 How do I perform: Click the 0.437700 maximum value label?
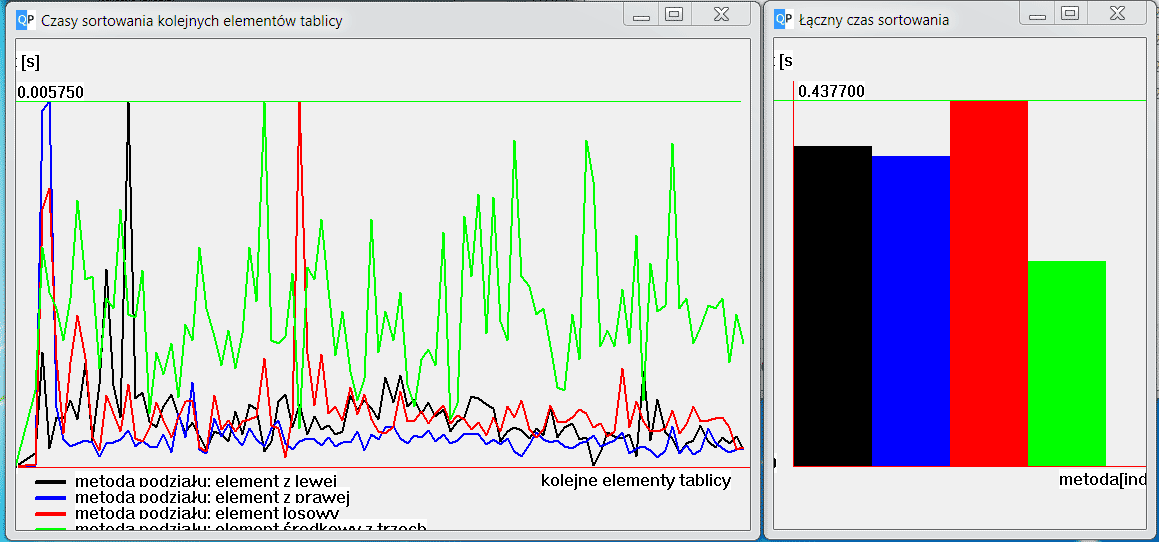[831, 91]
